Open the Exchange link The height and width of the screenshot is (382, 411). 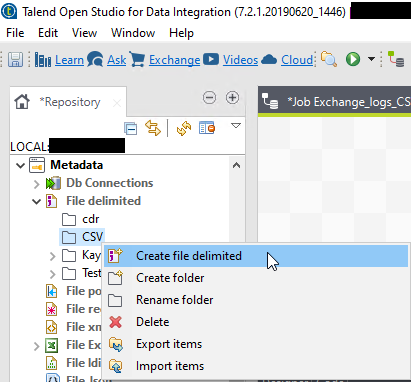(x=175, y=60)
